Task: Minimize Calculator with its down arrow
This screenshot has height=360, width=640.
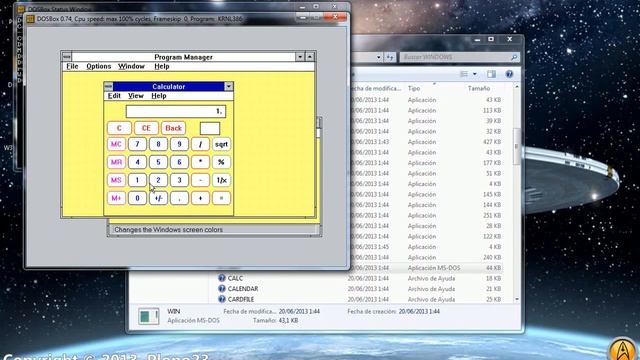Action: [229, 87]
